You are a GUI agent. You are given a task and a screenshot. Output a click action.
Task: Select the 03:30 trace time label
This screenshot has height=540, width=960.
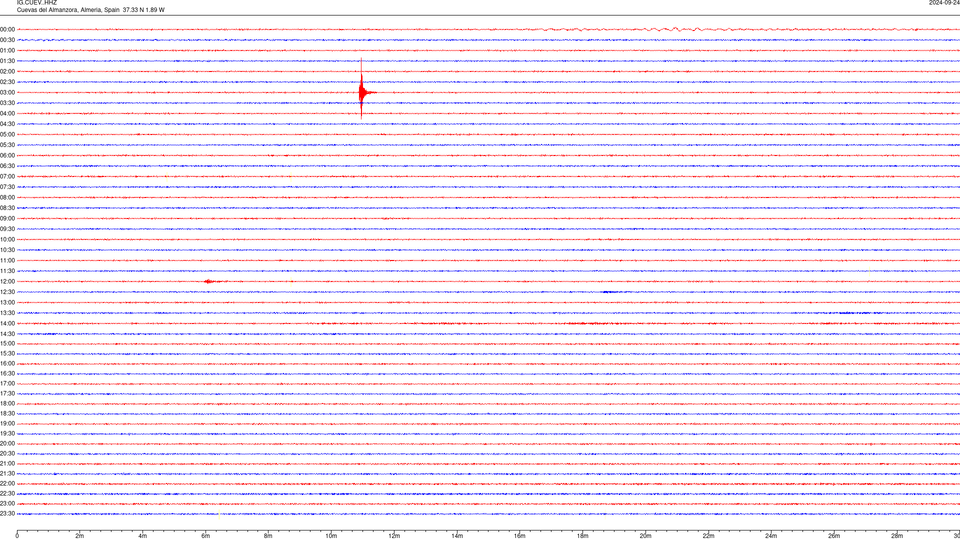coord(7,103)
